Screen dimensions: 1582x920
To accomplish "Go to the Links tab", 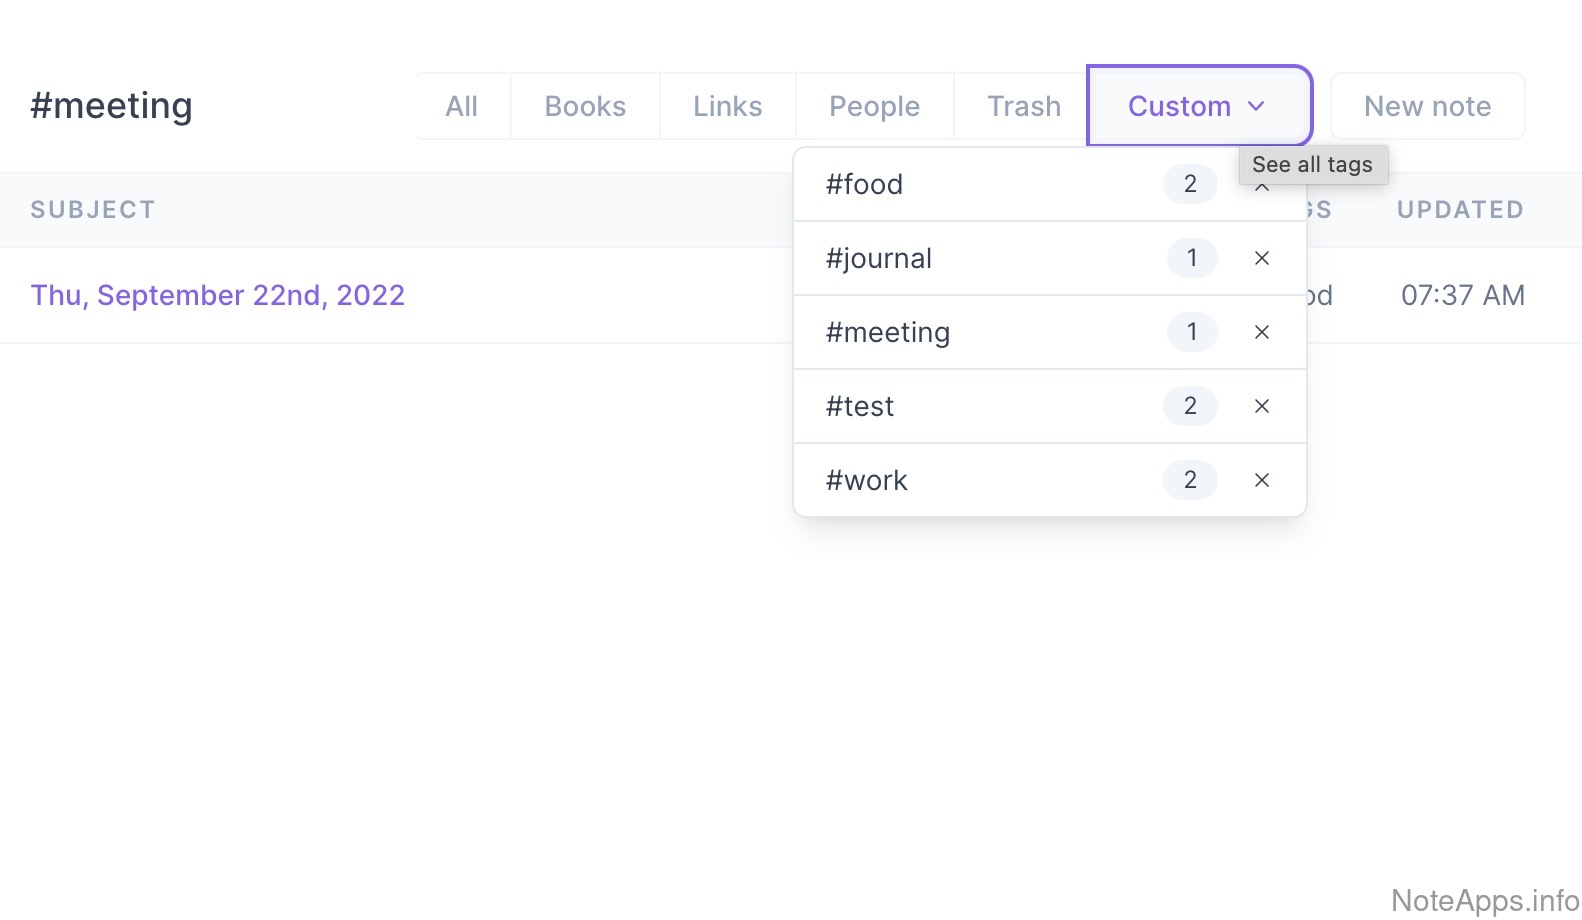I will [x=727, y=106].
